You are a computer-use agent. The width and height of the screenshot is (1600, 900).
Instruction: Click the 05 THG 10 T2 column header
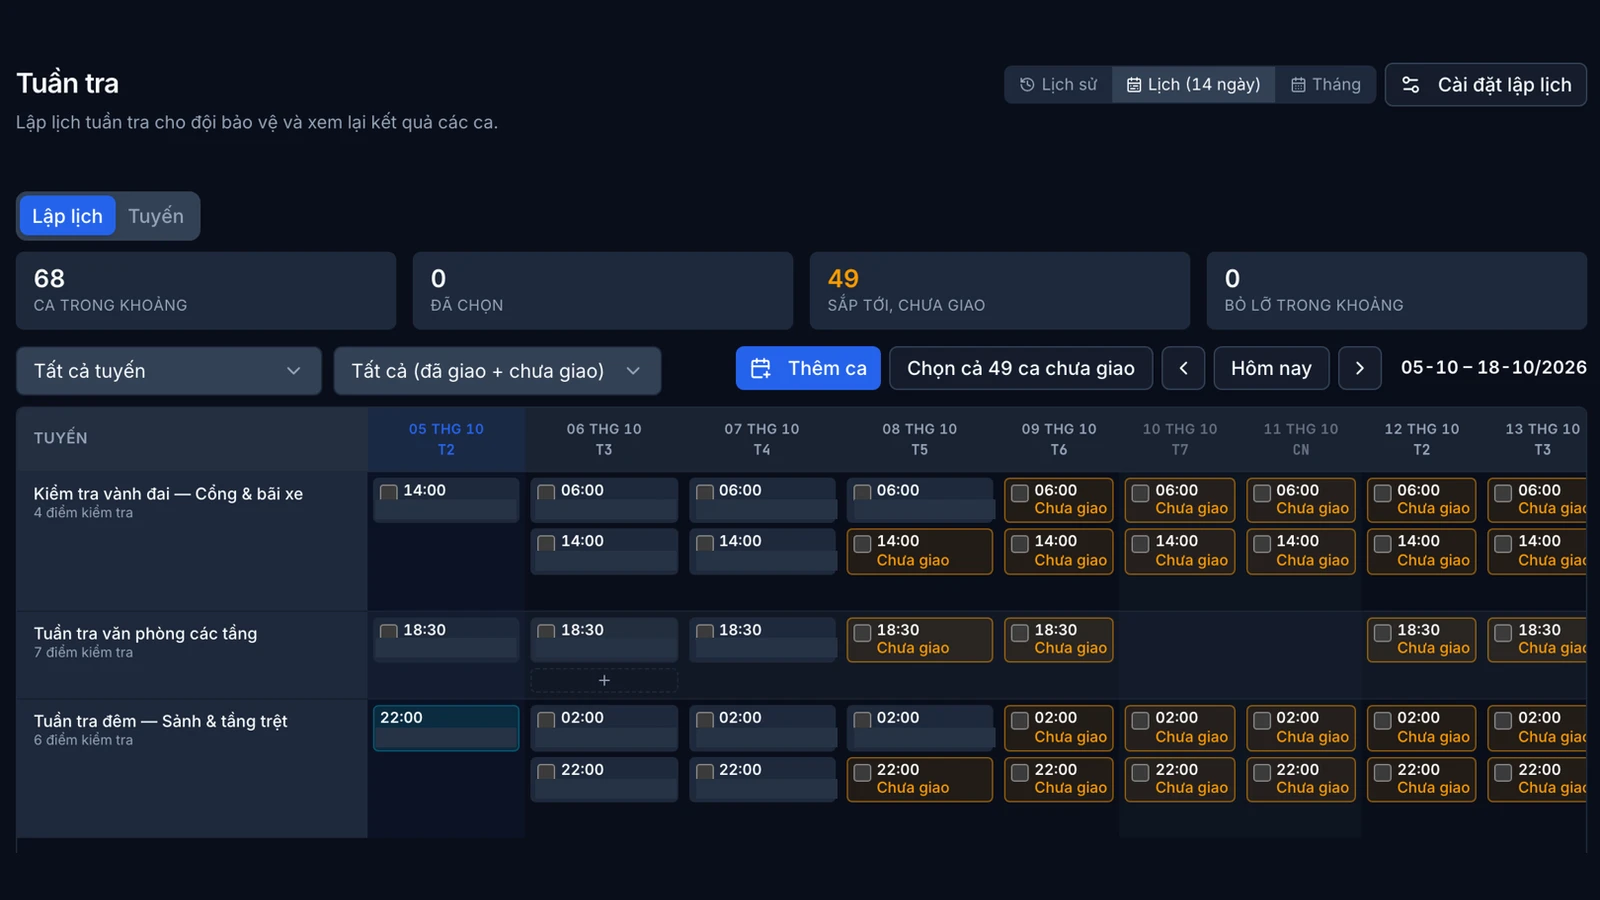pos(446,439)
